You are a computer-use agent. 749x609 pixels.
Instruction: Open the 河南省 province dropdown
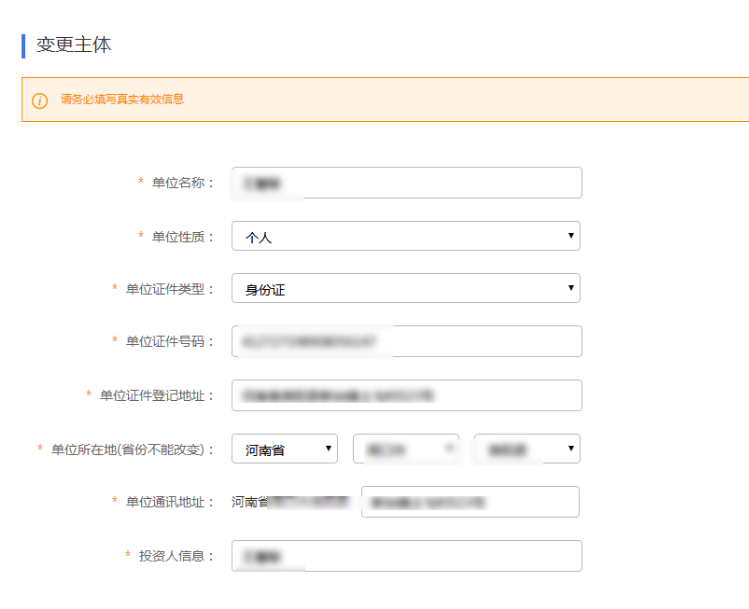point(285,449)
